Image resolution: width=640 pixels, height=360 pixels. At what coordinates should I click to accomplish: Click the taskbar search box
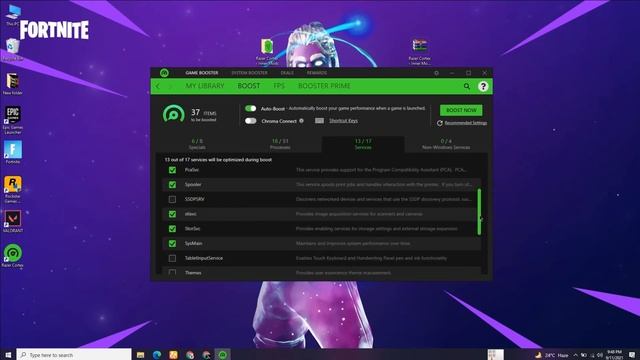point(74,355)
